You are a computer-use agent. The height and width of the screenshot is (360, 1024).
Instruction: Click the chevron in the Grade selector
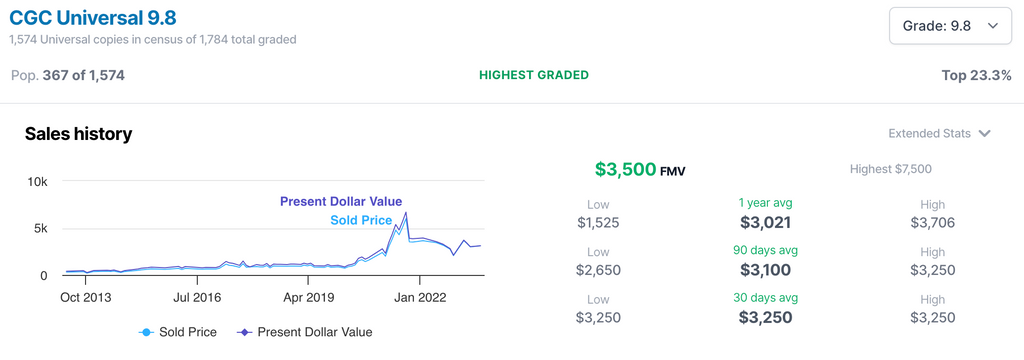pyautogui.click(x=993, y=26)
